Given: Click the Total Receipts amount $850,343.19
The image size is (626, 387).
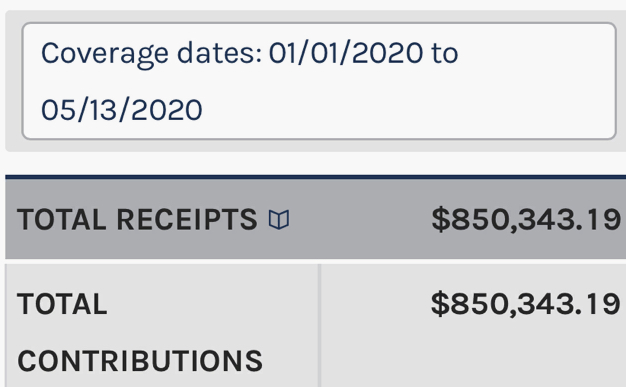Looking at the screenshot, I should (x=526, y=219).
